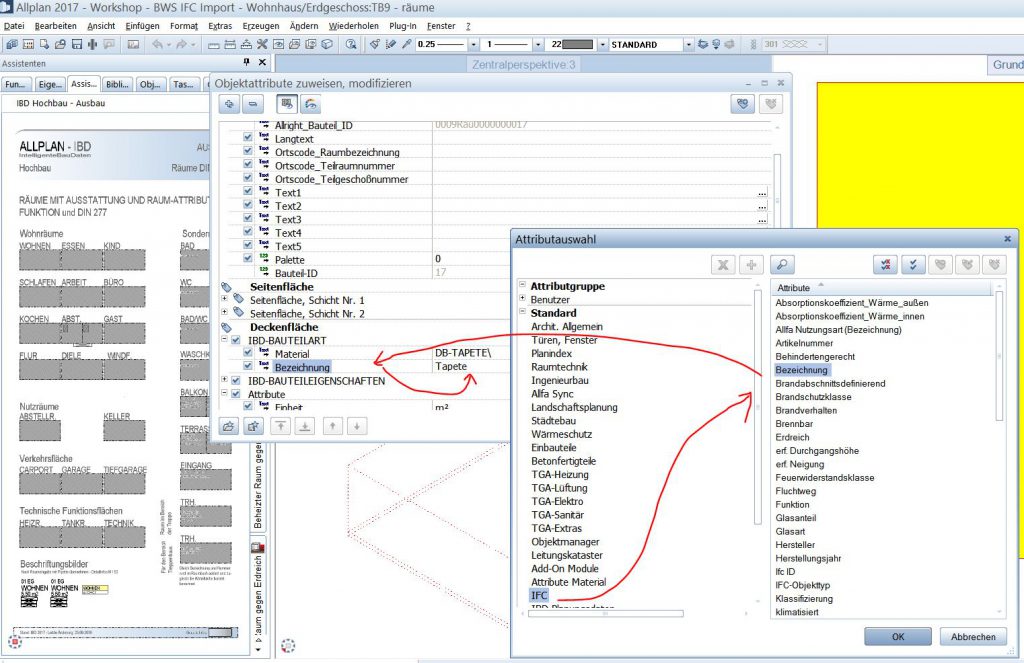Click the OK button in Attributauswahl
Viewport: 1024px width, 663px height.
pyautogui.click(x=897, y=636)
